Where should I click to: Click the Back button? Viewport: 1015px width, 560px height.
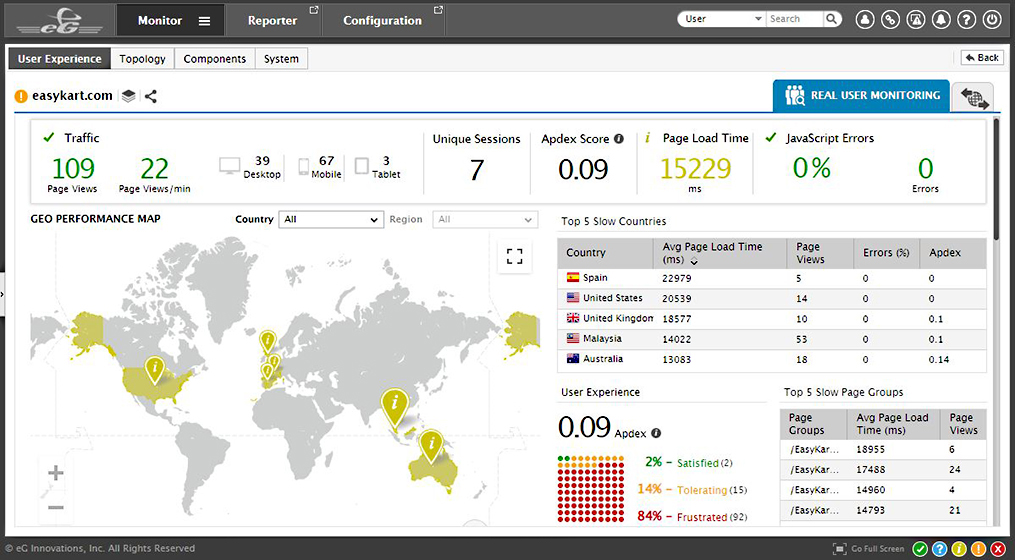(x=982, y=58)
